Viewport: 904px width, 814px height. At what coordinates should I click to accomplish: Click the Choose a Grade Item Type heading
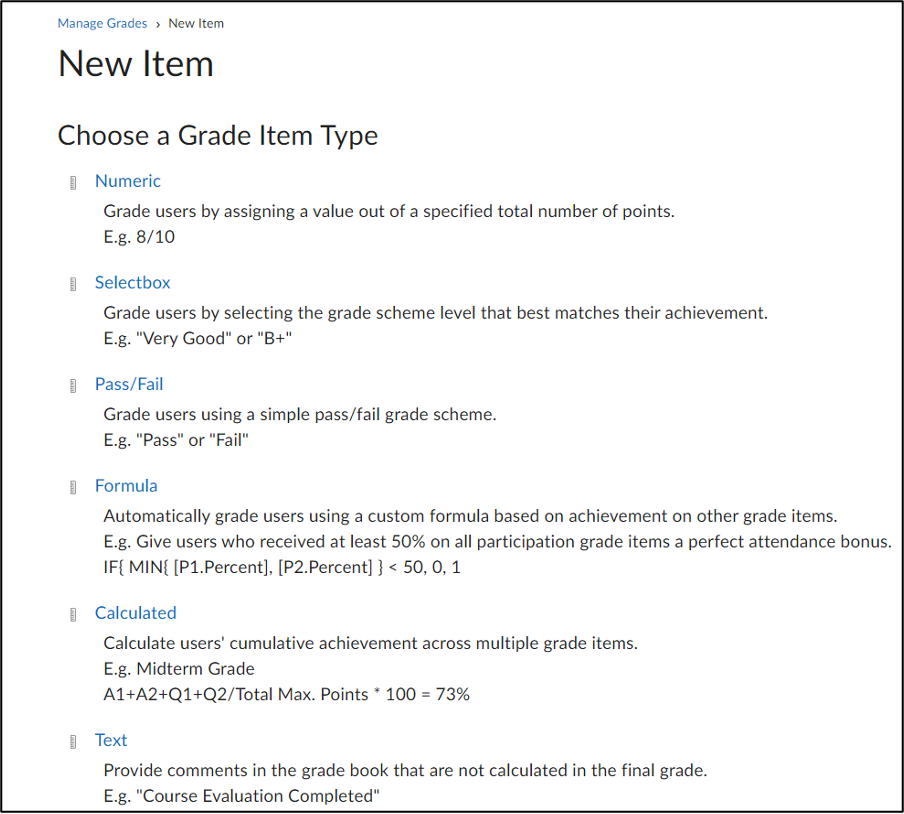(218, 136)
